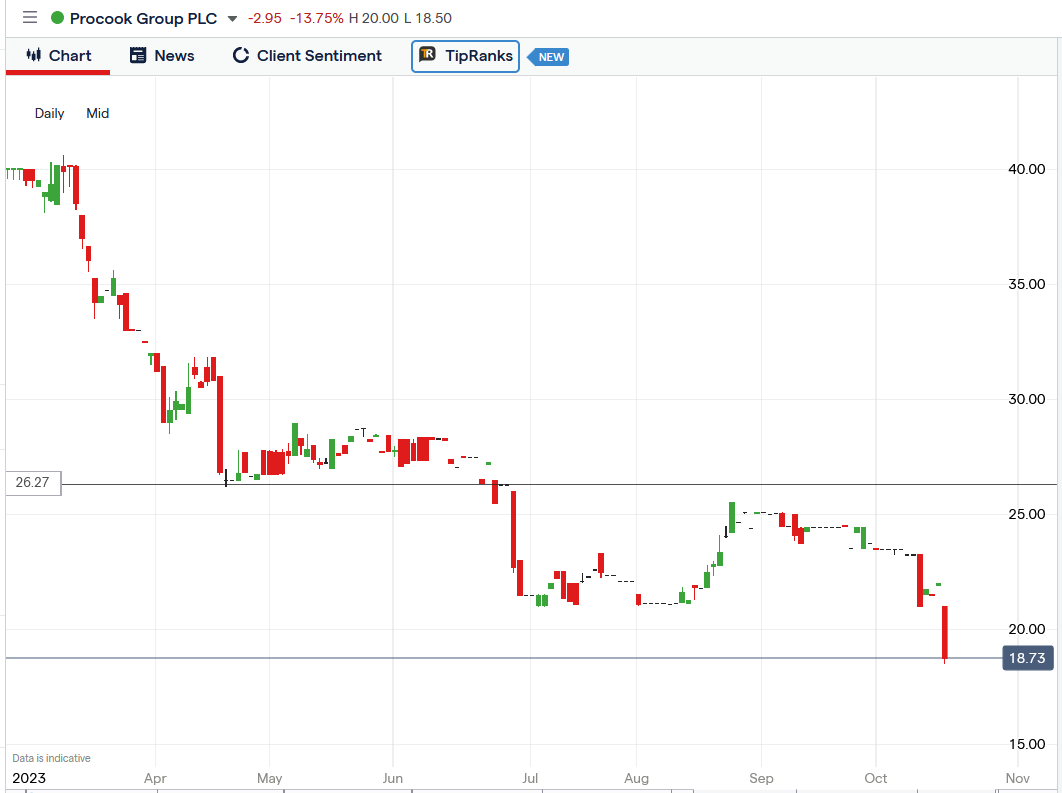1062x793 pixels.
Task: Click the Nov date axis label
Action: [1017, 778]
